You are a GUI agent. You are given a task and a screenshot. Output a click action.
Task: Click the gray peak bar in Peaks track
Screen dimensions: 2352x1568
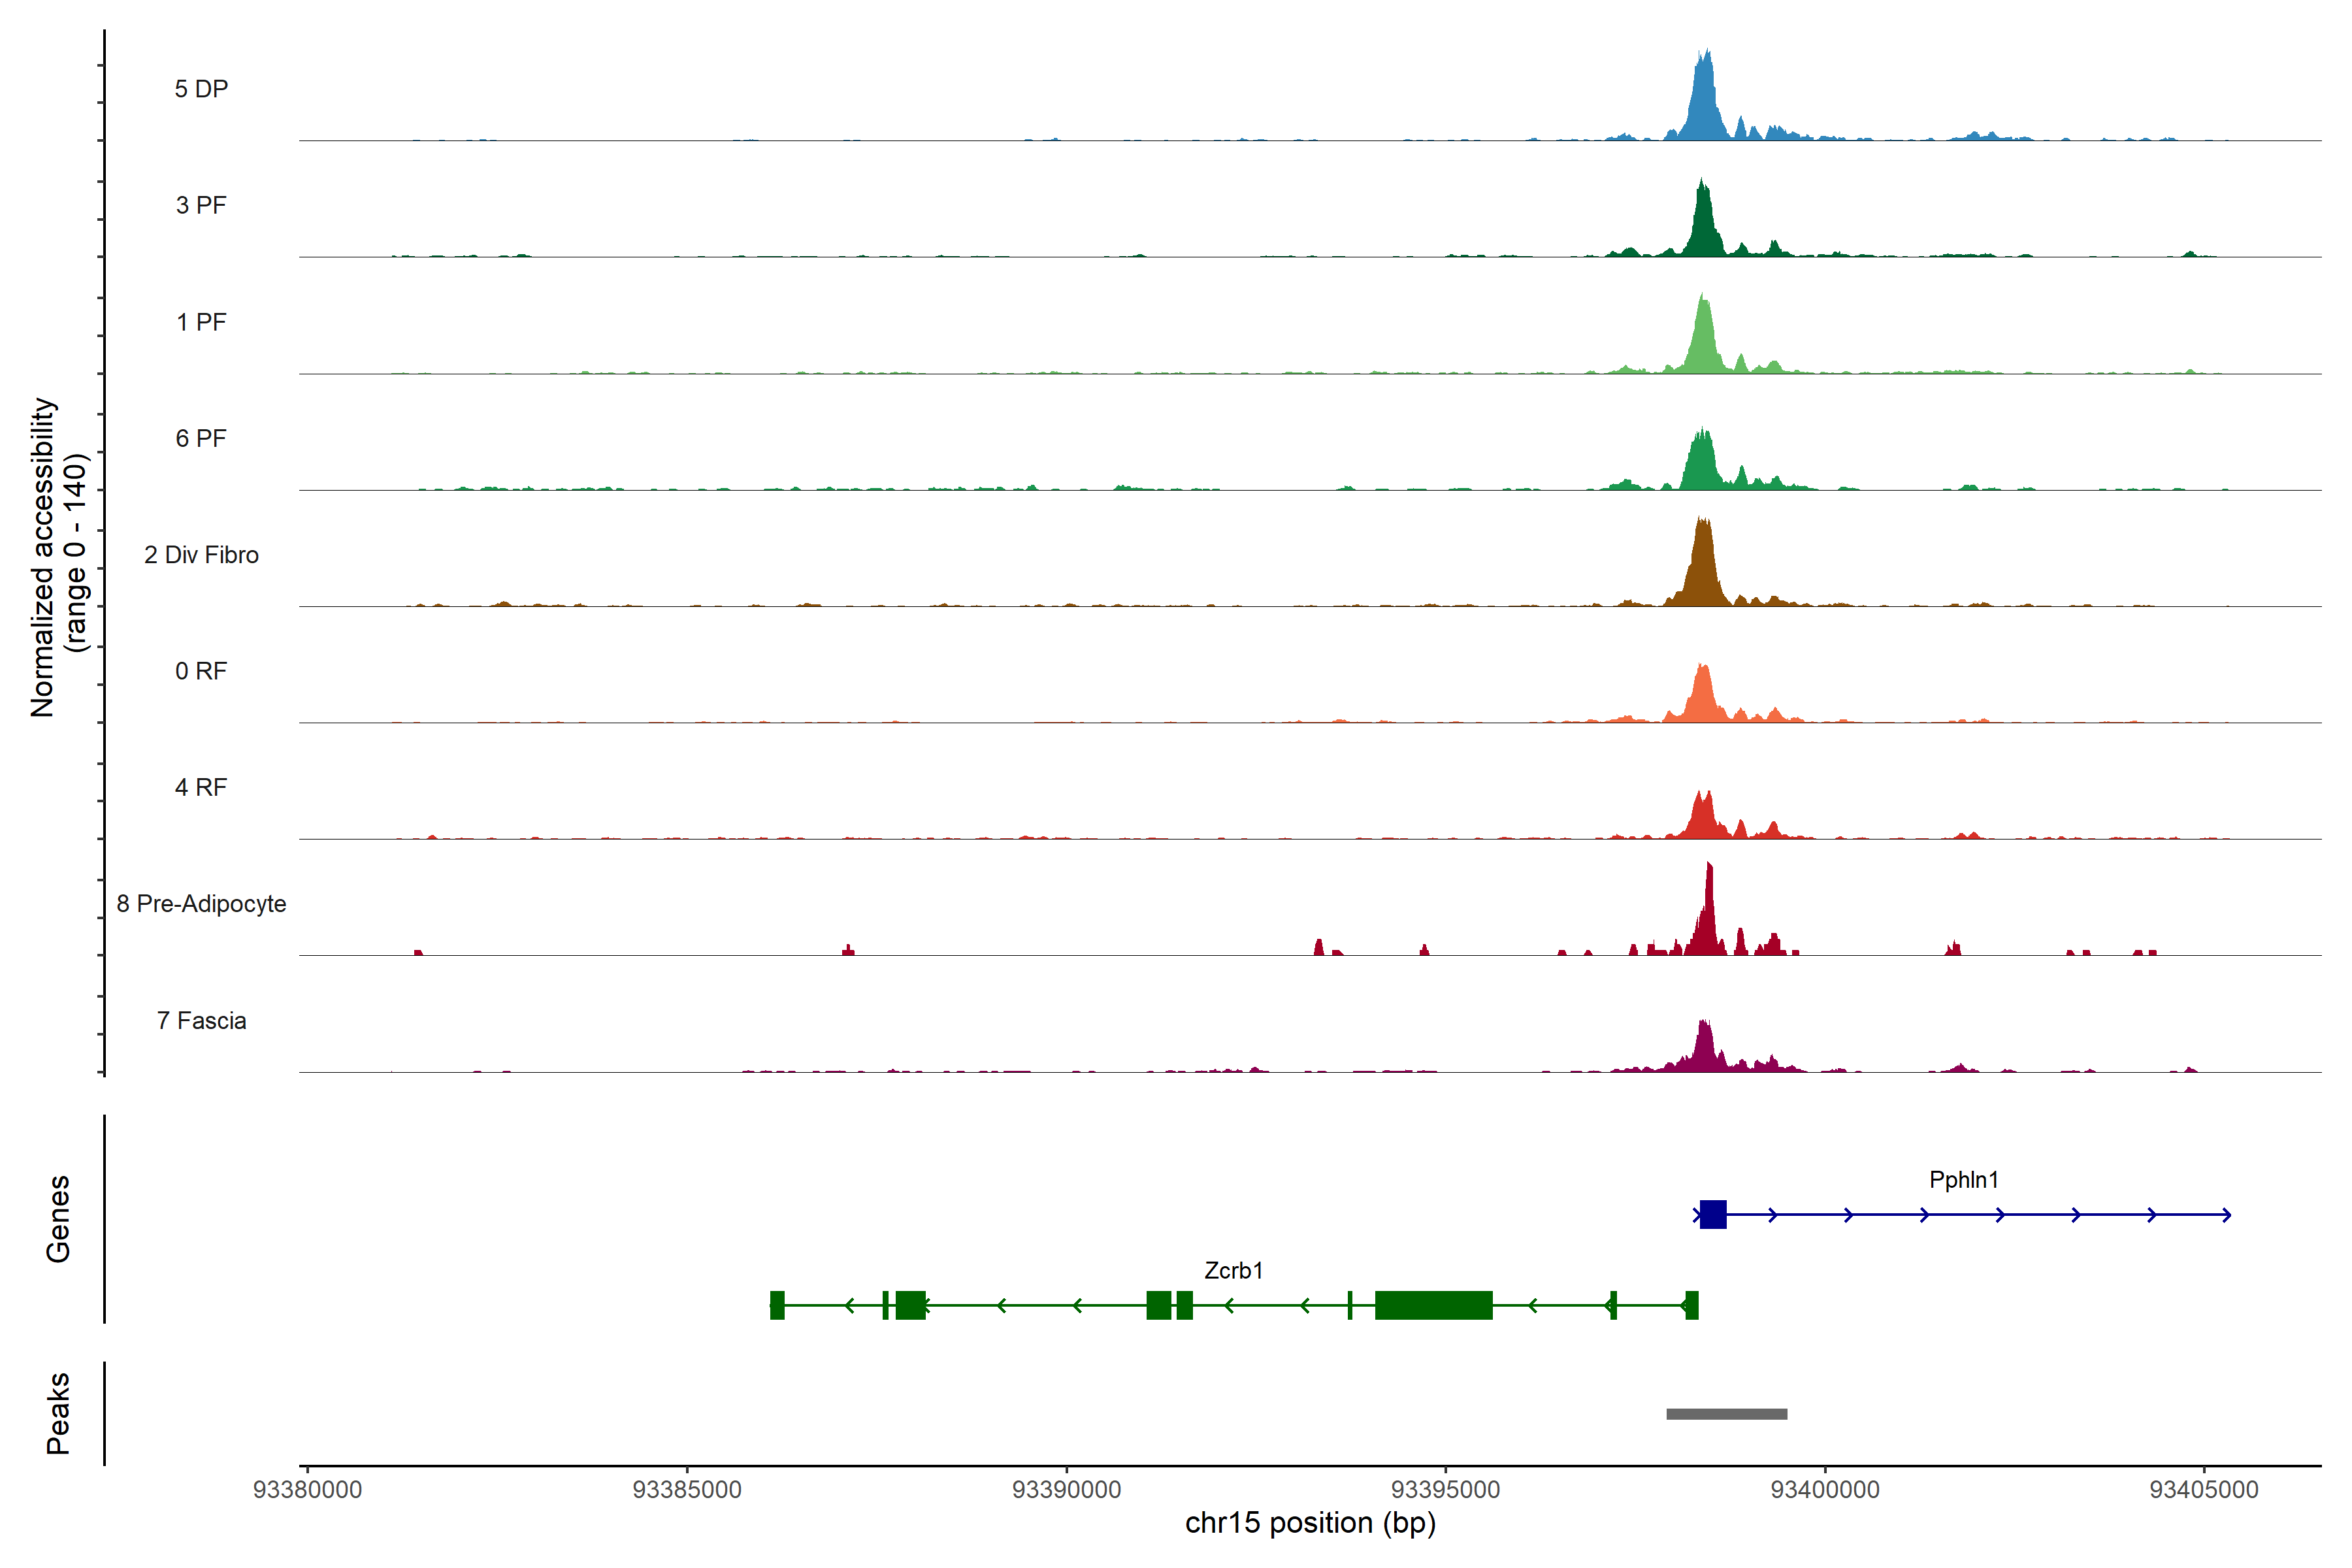click(1726, 1414)
